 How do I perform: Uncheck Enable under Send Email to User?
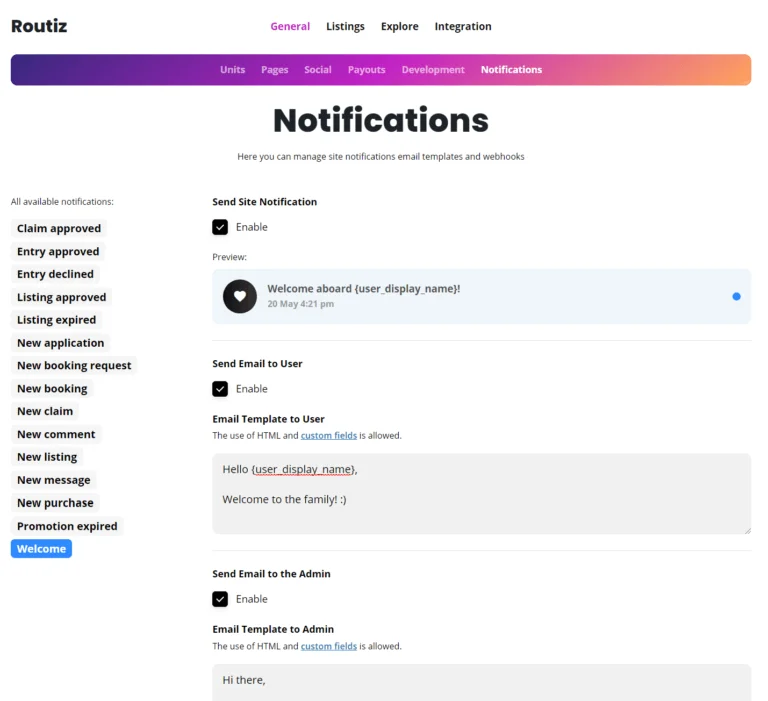[220, 389]
